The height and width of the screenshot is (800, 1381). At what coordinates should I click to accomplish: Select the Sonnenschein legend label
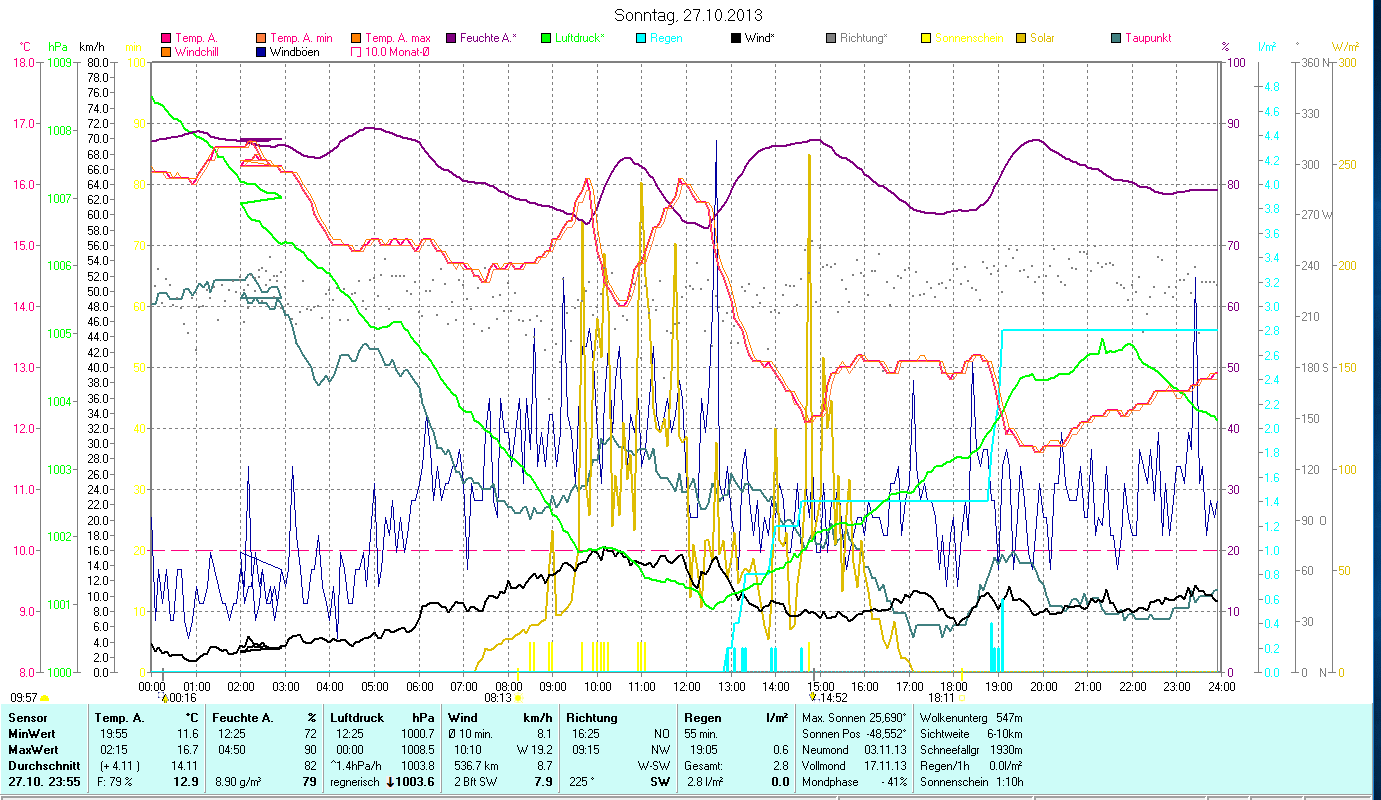pyautogui.click(x=969, y=38)
